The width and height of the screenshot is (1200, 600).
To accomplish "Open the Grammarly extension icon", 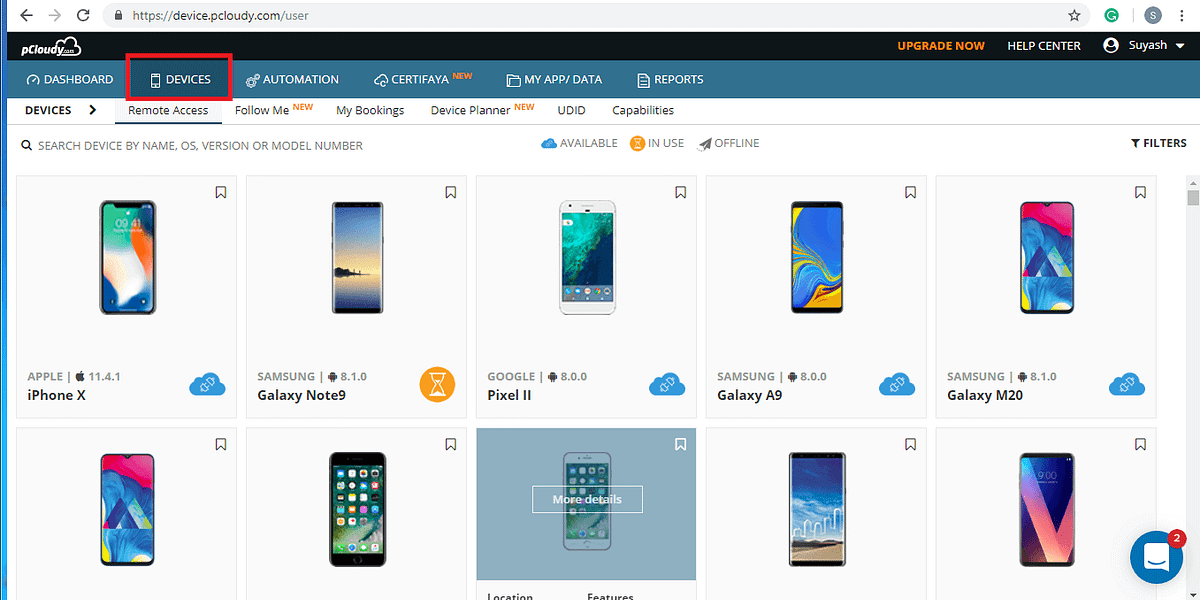I will coord(1111,16).
